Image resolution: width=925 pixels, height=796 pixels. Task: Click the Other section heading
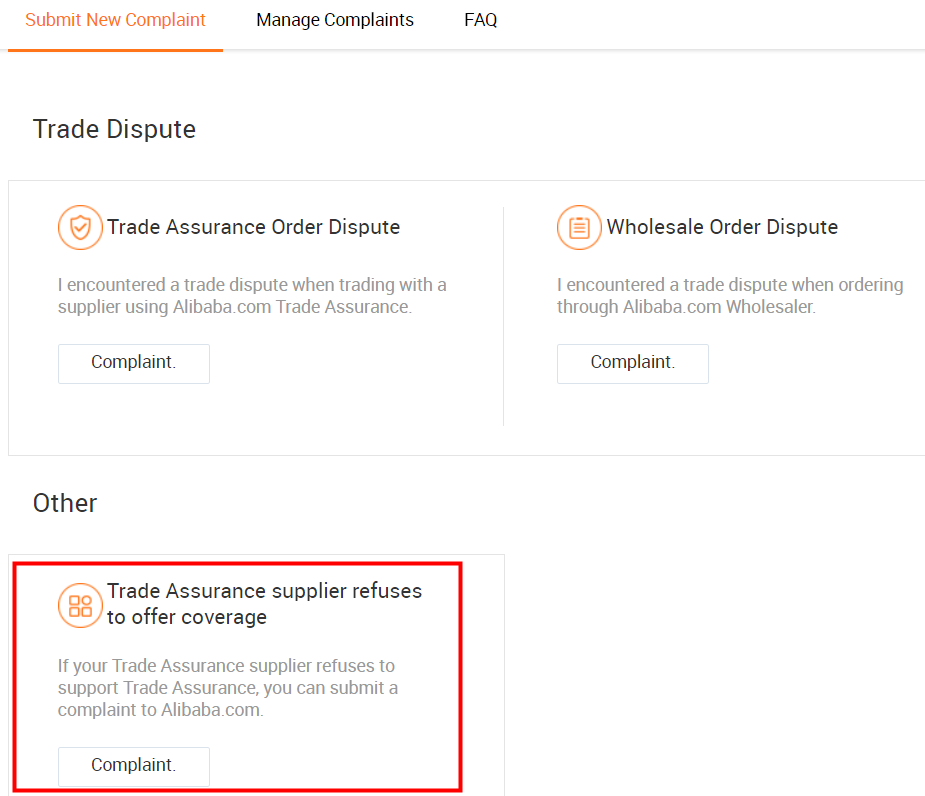[x=65, y=503]
